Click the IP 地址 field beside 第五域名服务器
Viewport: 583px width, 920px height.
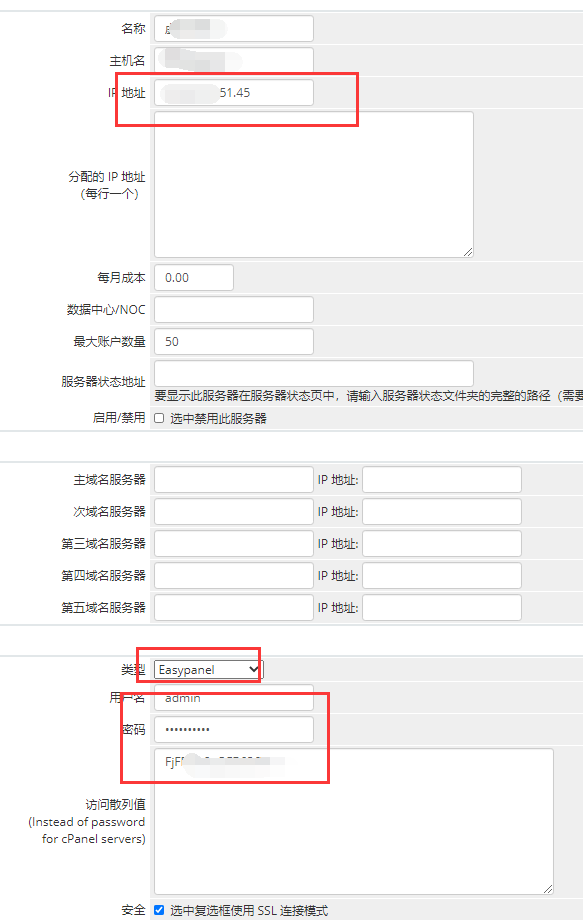click(442, 607)
